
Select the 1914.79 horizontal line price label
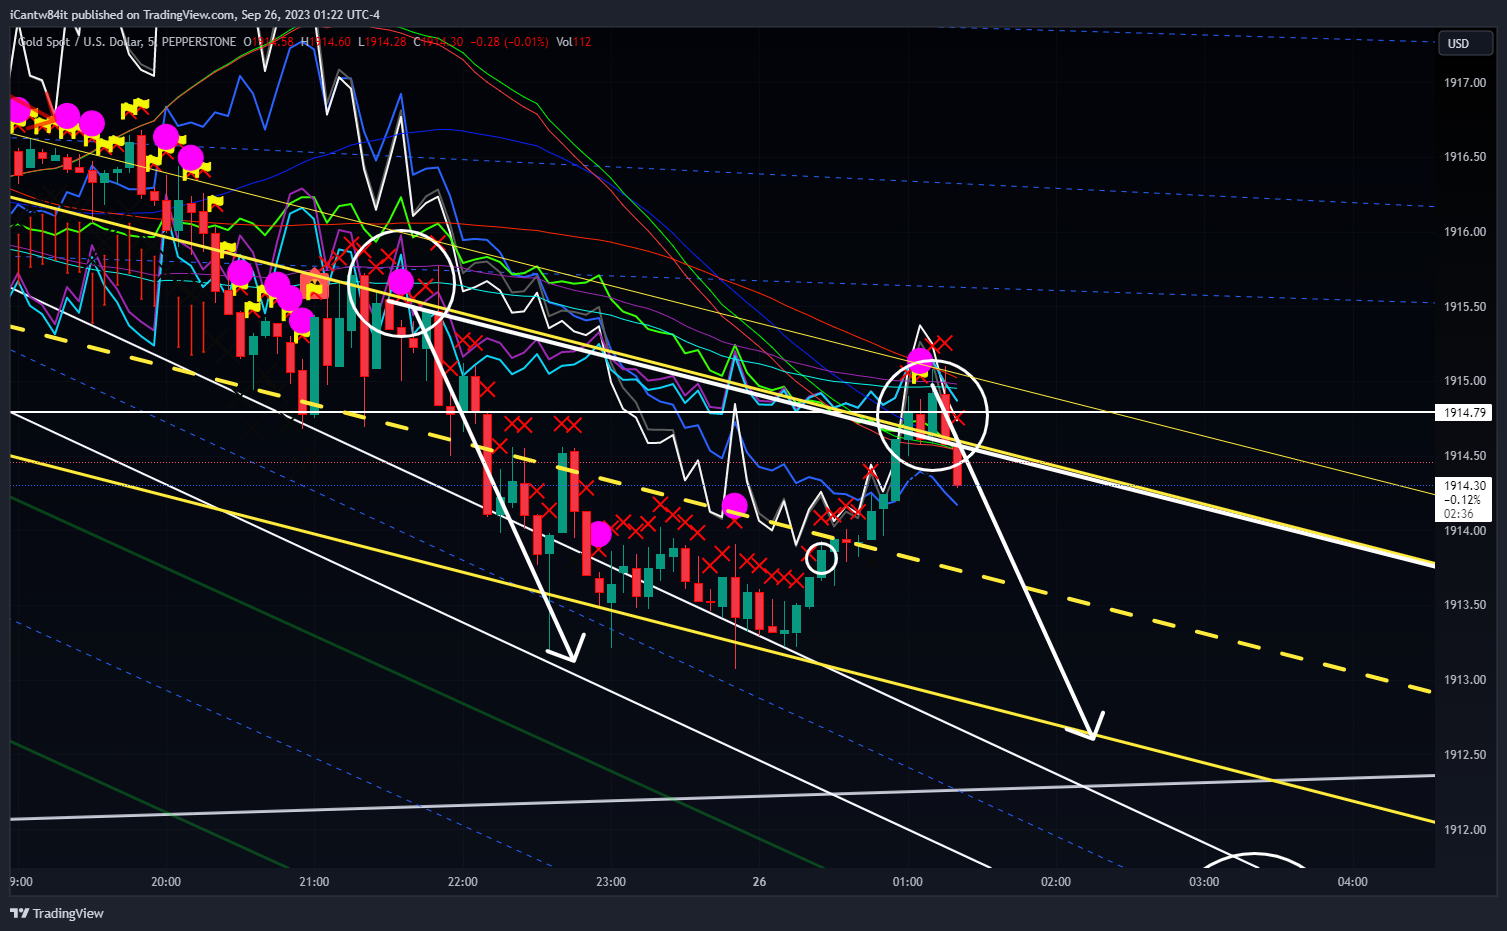tap(1464, 412)
